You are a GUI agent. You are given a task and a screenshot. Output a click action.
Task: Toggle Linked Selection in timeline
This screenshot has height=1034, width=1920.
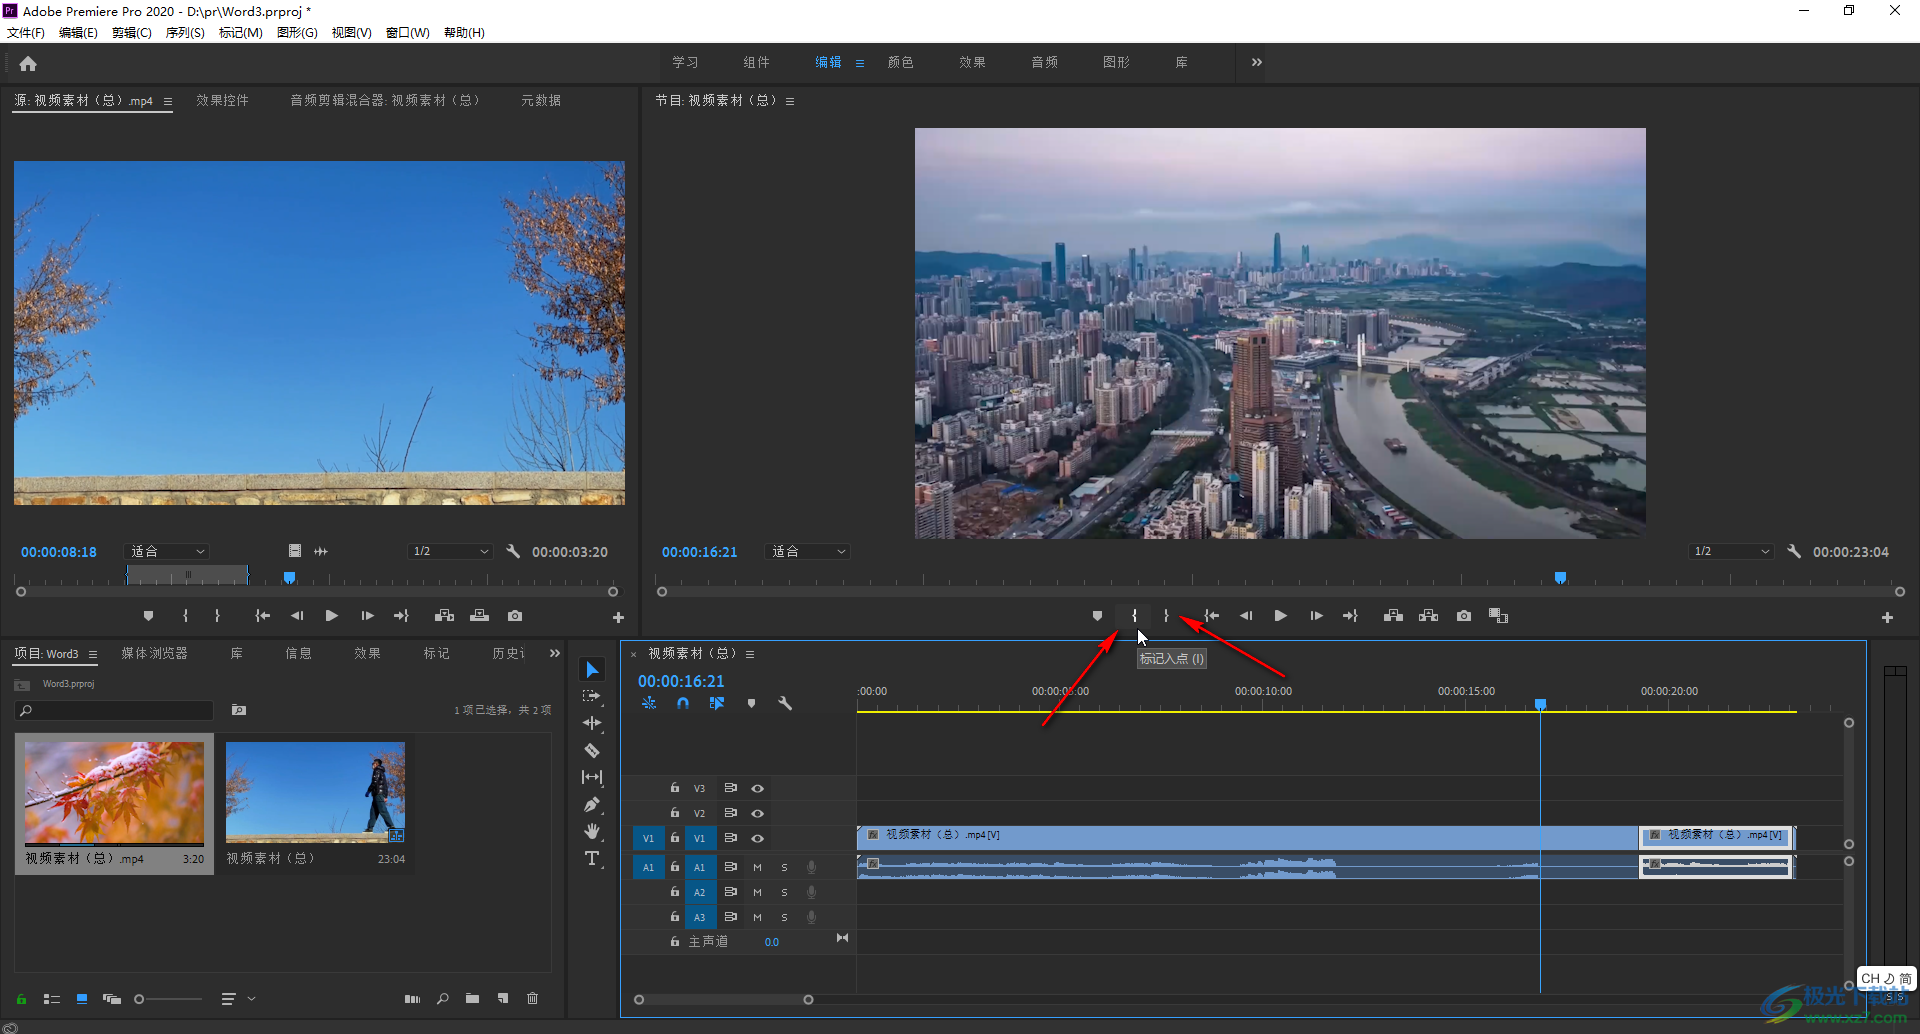click(717, 703)
